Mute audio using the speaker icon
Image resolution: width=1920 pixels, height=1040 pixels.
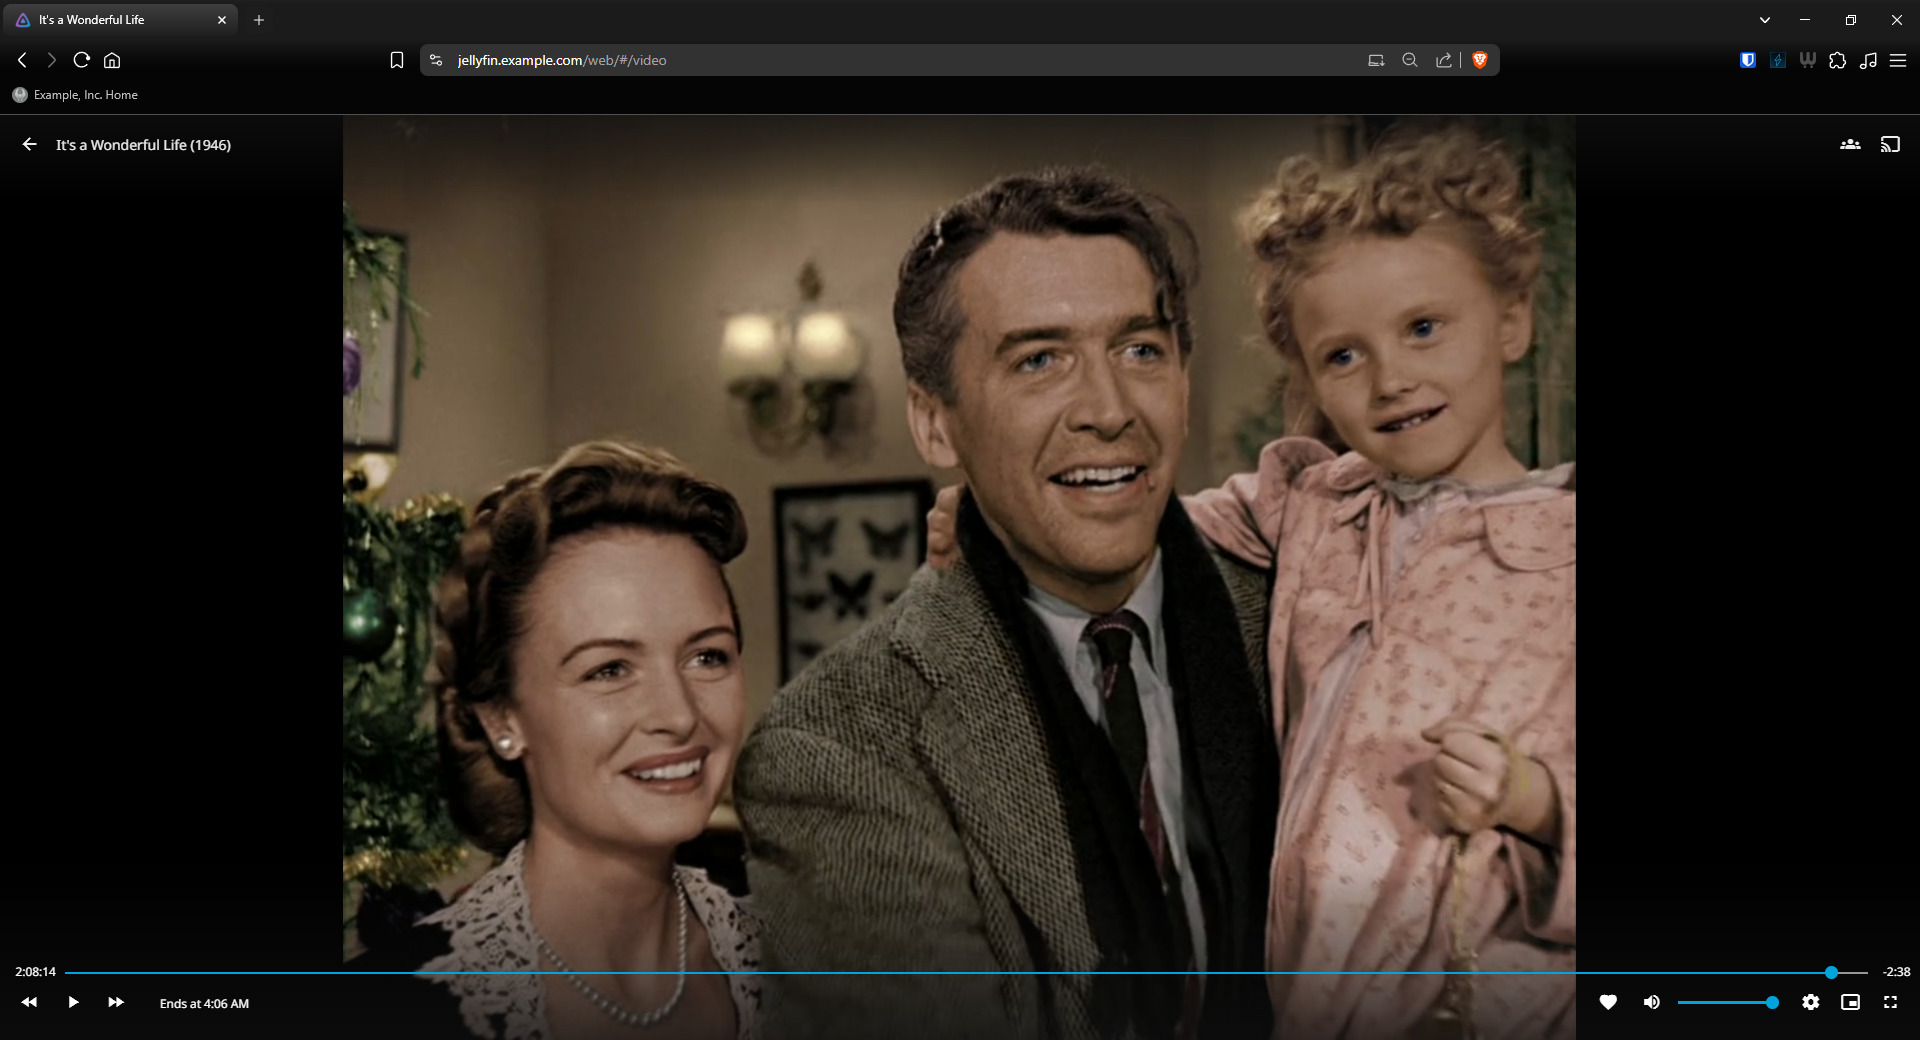click(1651, 1002)
